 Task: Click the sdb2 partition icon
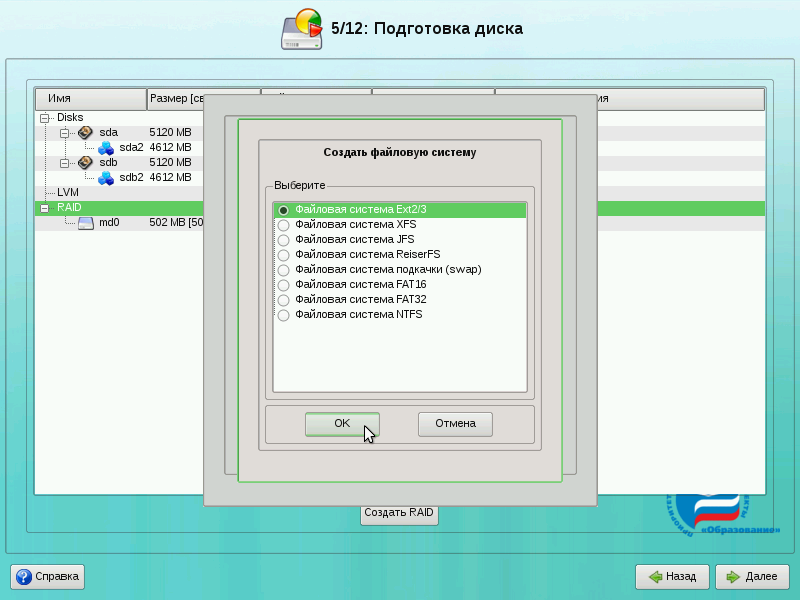click(106, 177)
